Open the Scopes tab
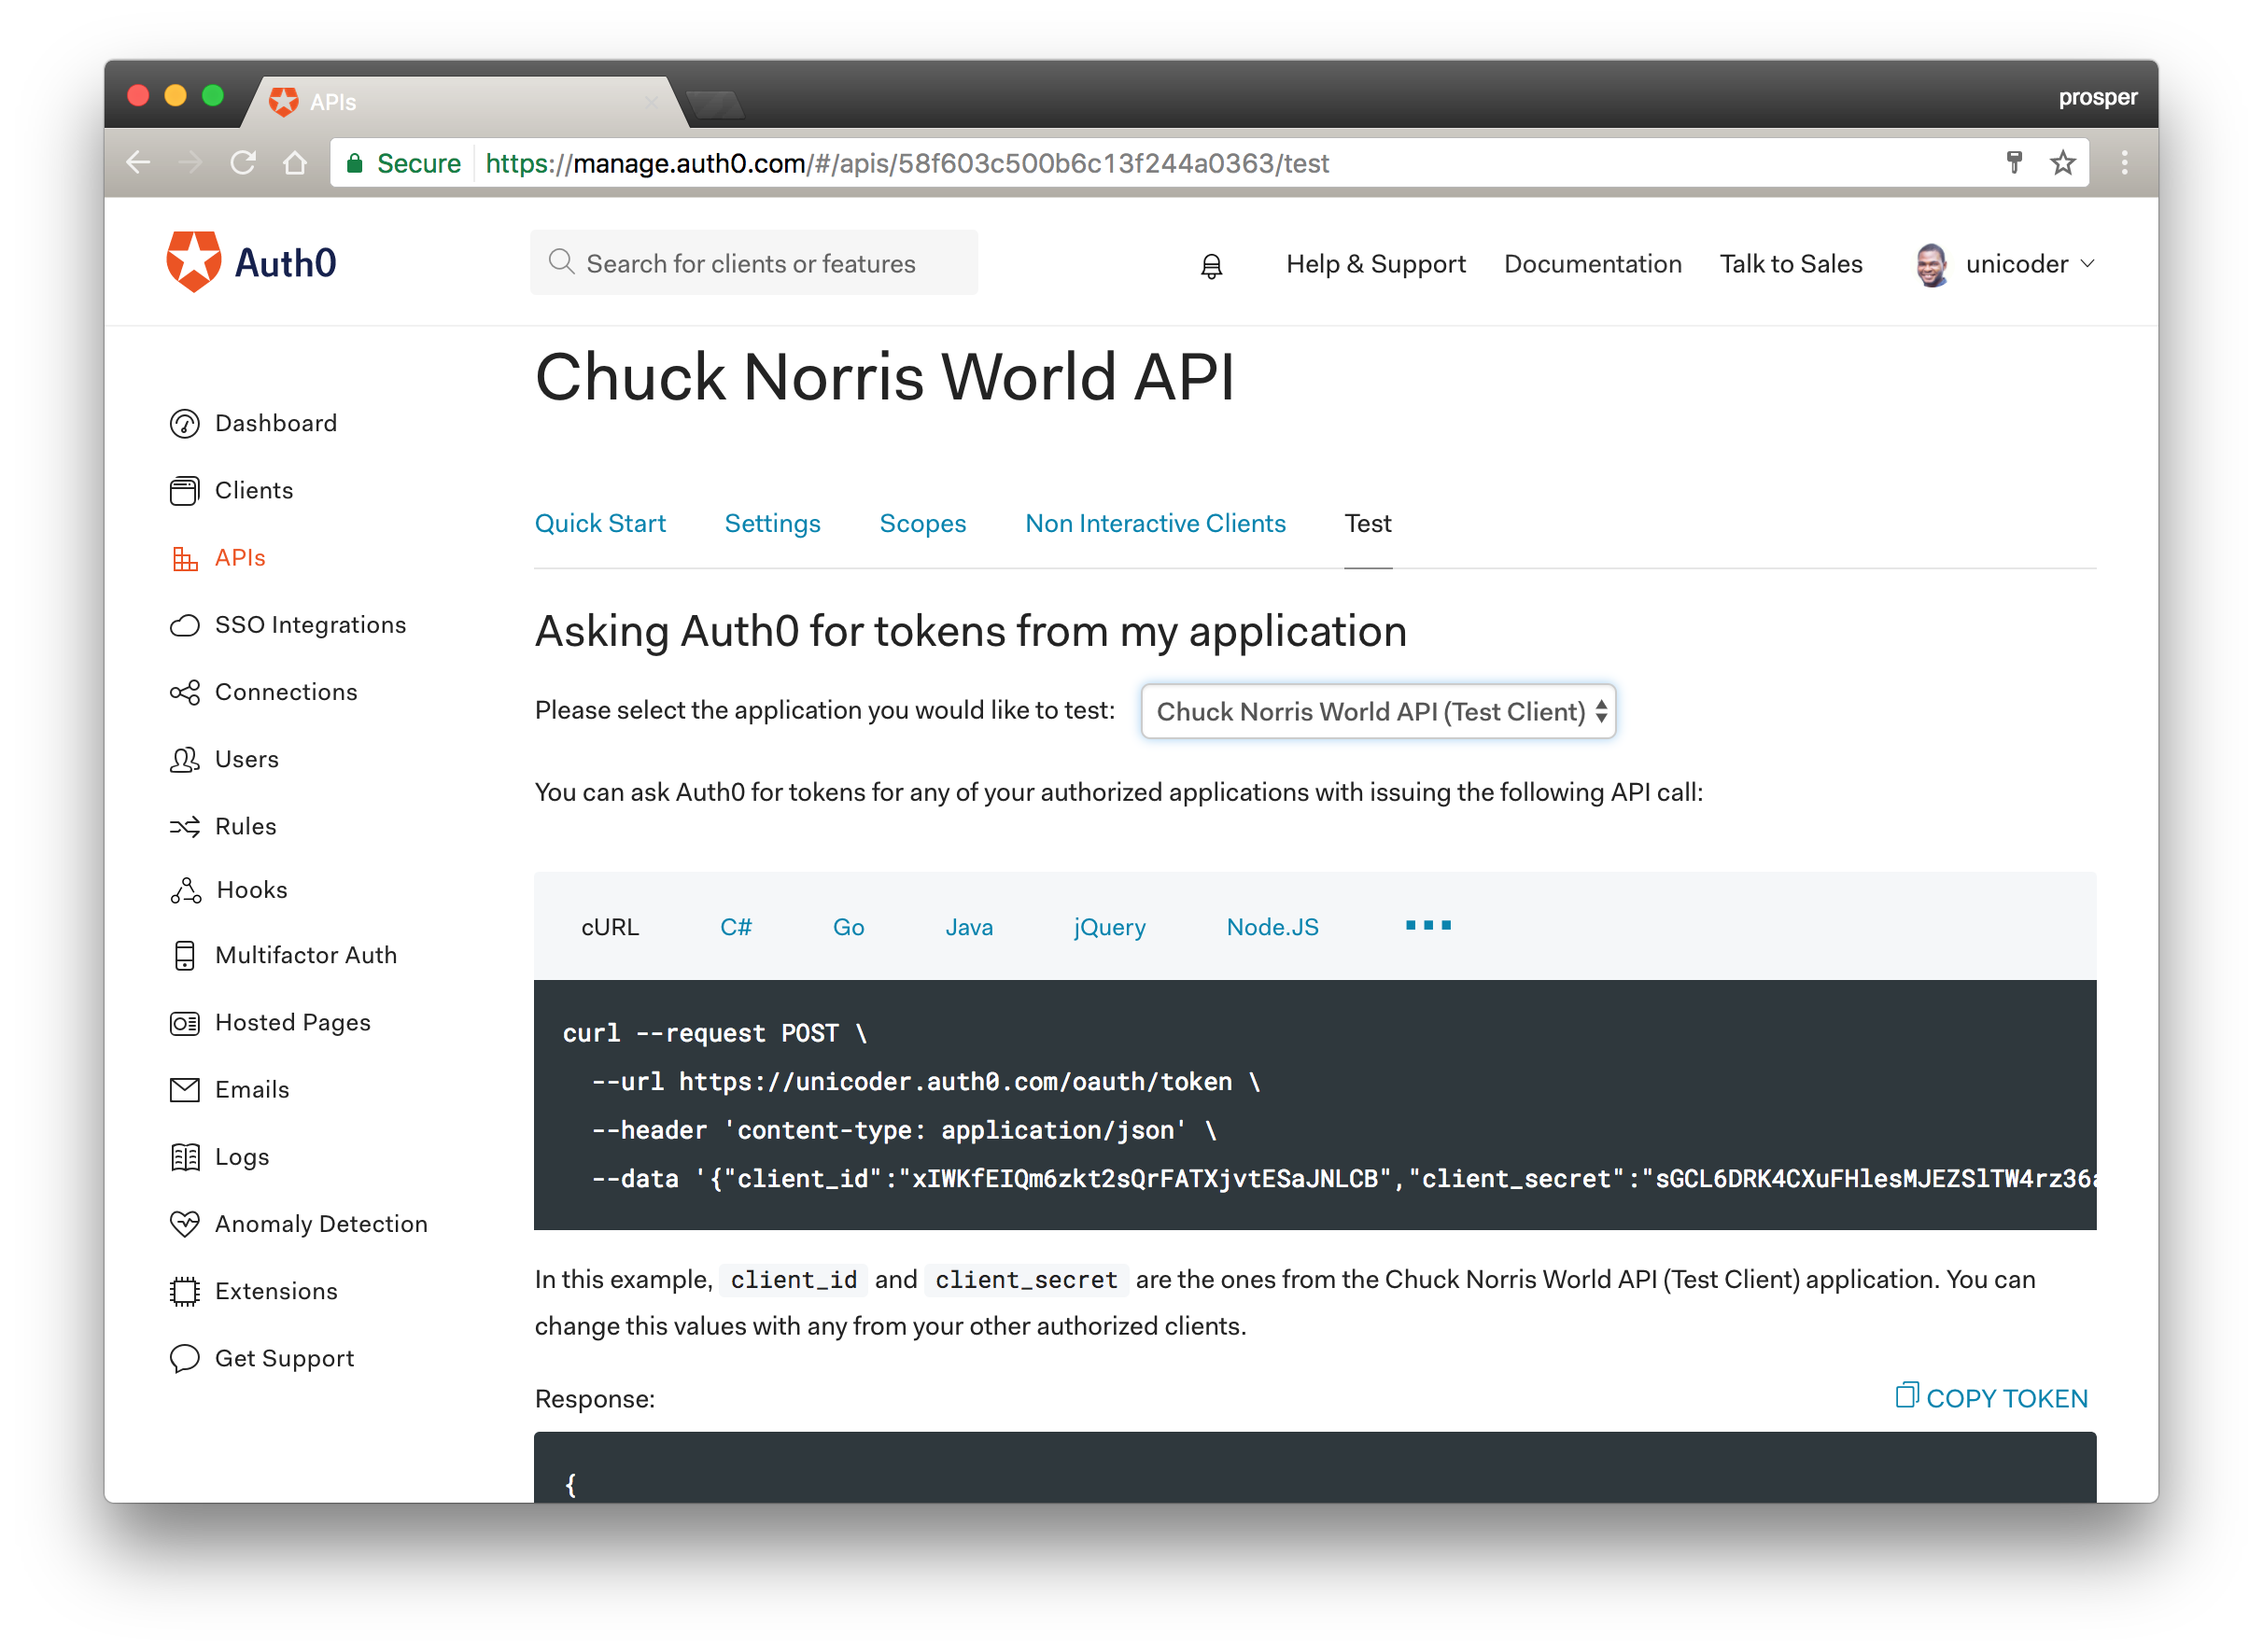Screen dimensions: 2263x1652 [x=922, y=524]
